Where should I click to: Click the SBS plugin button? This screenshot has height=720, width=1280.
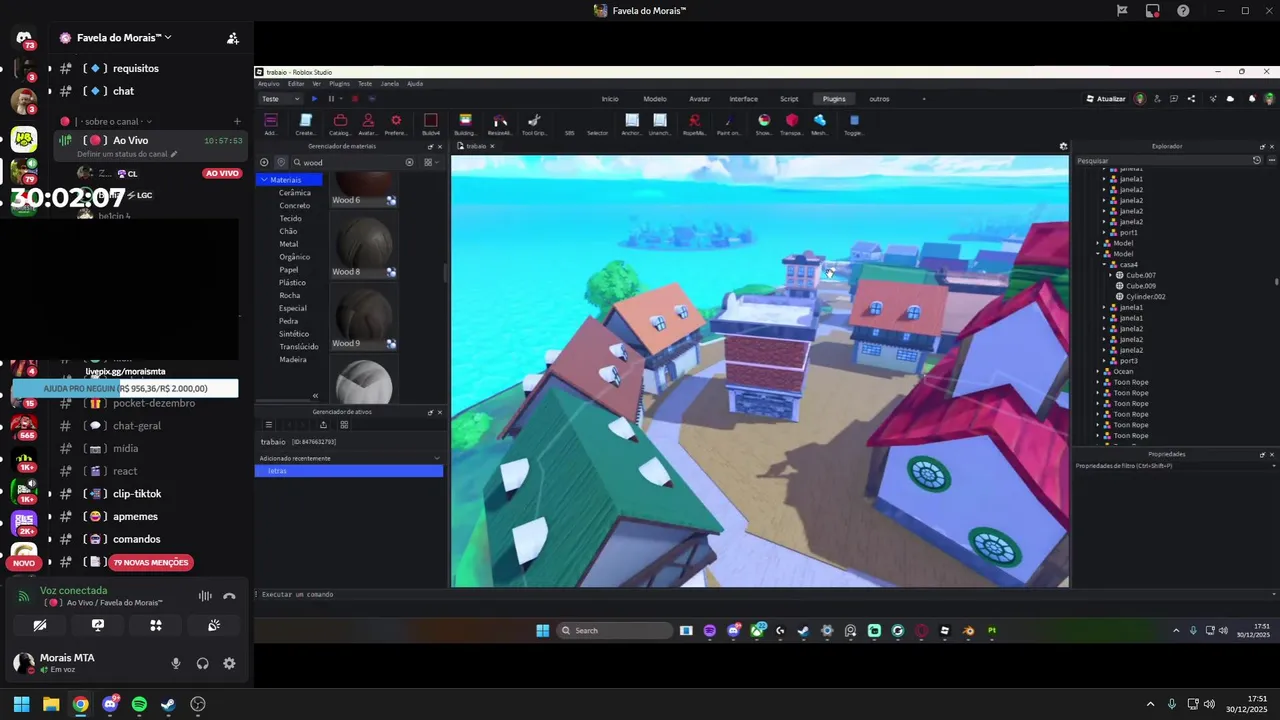[x=570, y=132]
